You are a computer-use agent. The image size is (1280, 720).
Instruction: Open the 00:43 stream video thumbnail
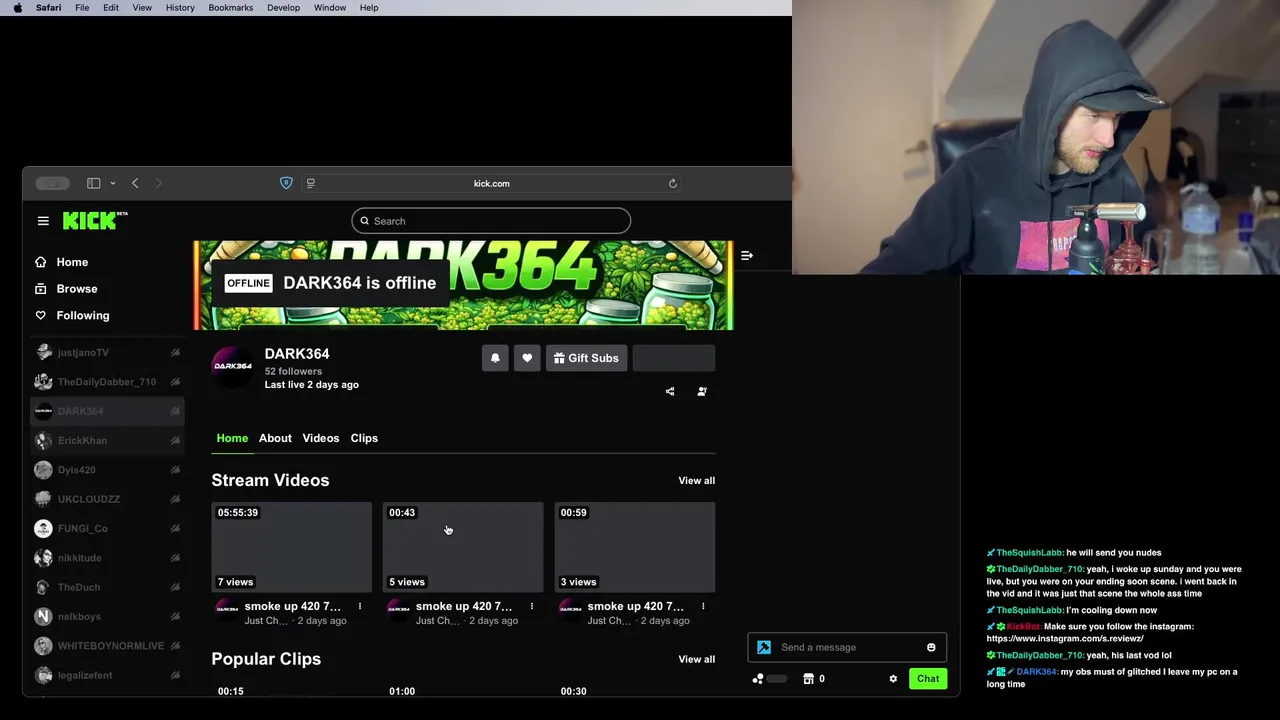[x=463, y=547]
